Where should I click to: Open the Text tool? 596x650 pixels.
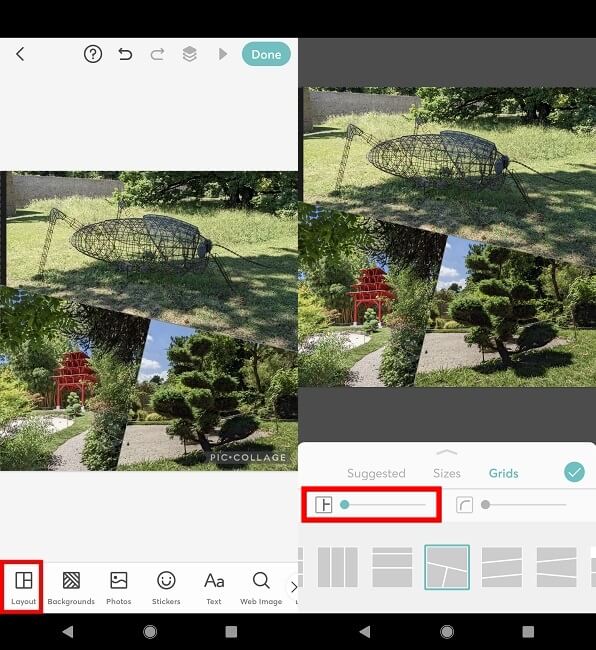[214, 587]
